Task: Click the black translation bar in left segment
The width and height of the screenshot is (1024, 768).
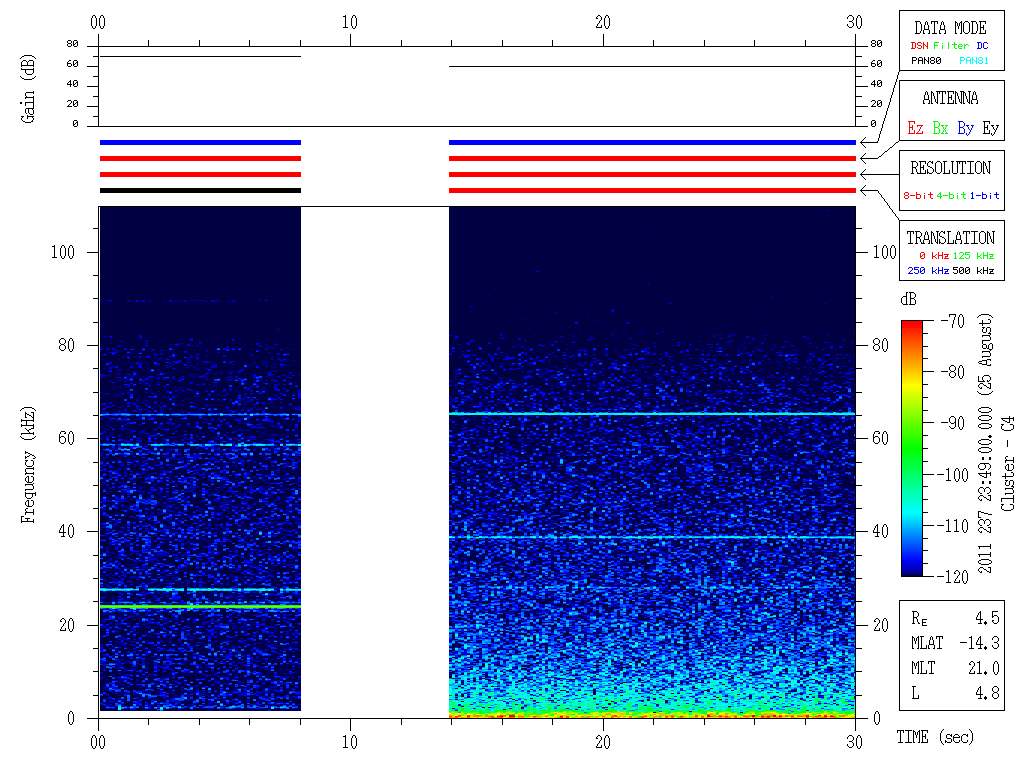Action: [x=200, y=190]
